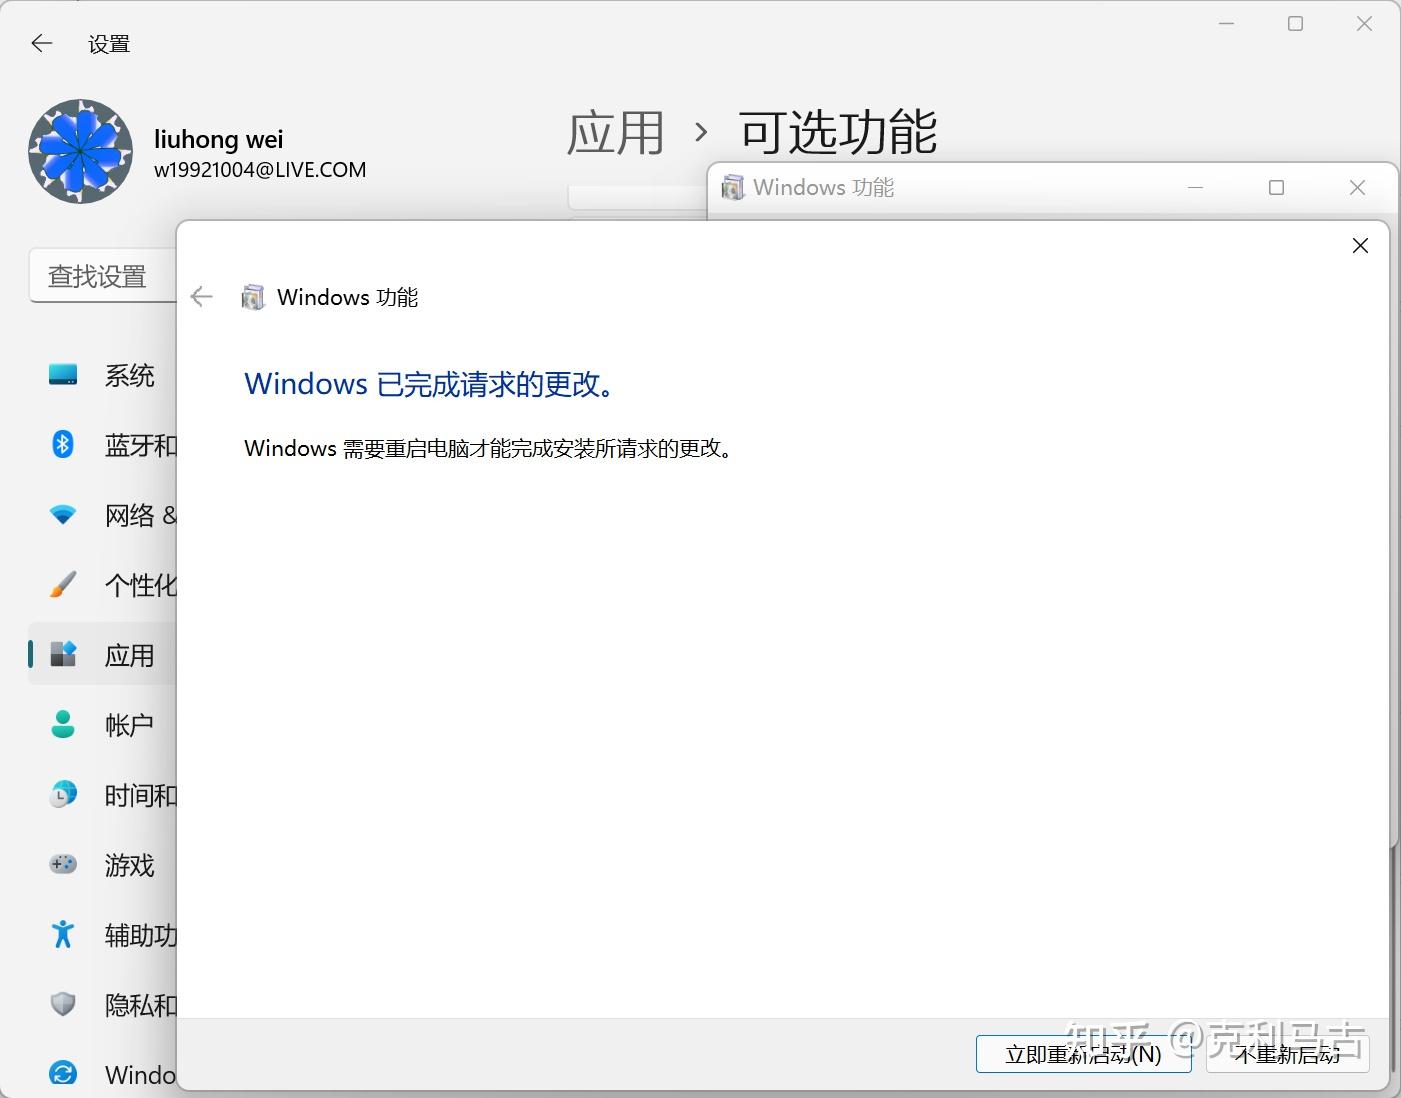Click the w19921004@LIVE.COM account email
Viewport: 1401px width, 1098px height.
[260, 170]
